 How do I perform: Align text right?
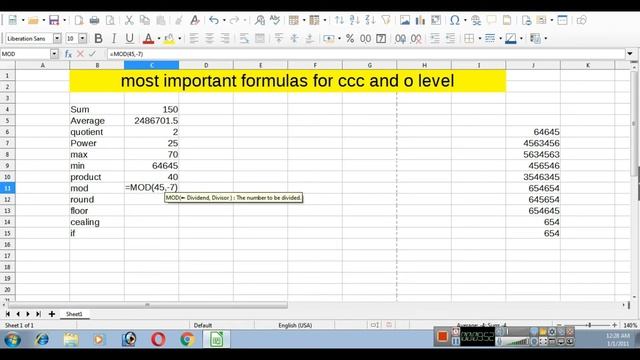[x=225, y=38]
